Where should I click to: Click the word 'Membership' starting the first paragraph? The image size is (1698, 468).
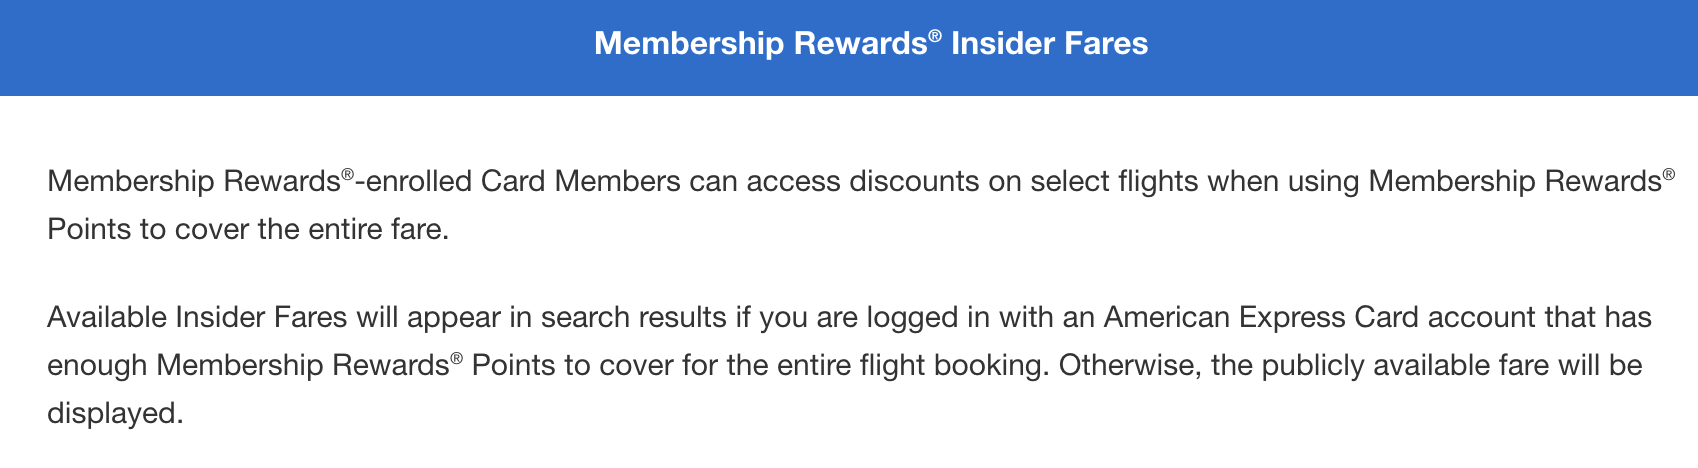pos(131,181)
